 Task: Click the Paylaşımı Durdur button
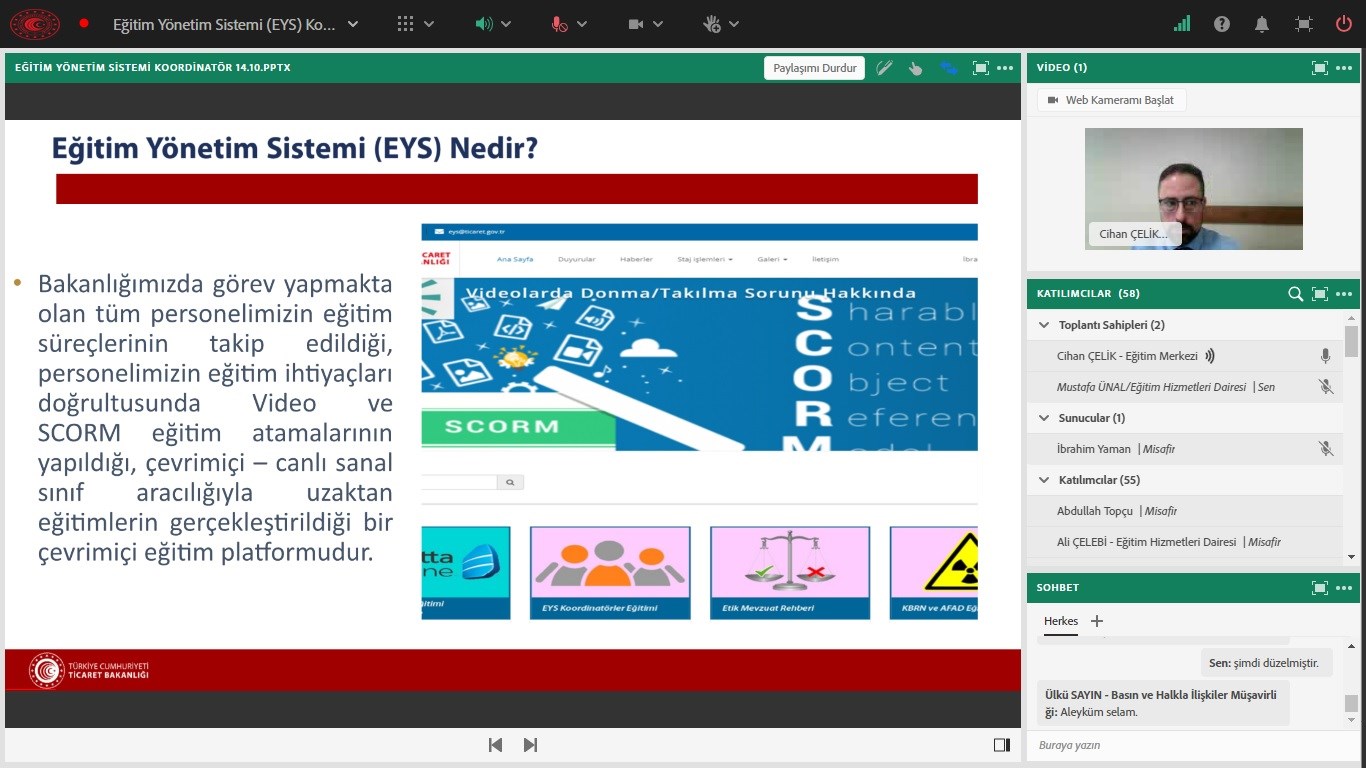[x=814, y=68]
